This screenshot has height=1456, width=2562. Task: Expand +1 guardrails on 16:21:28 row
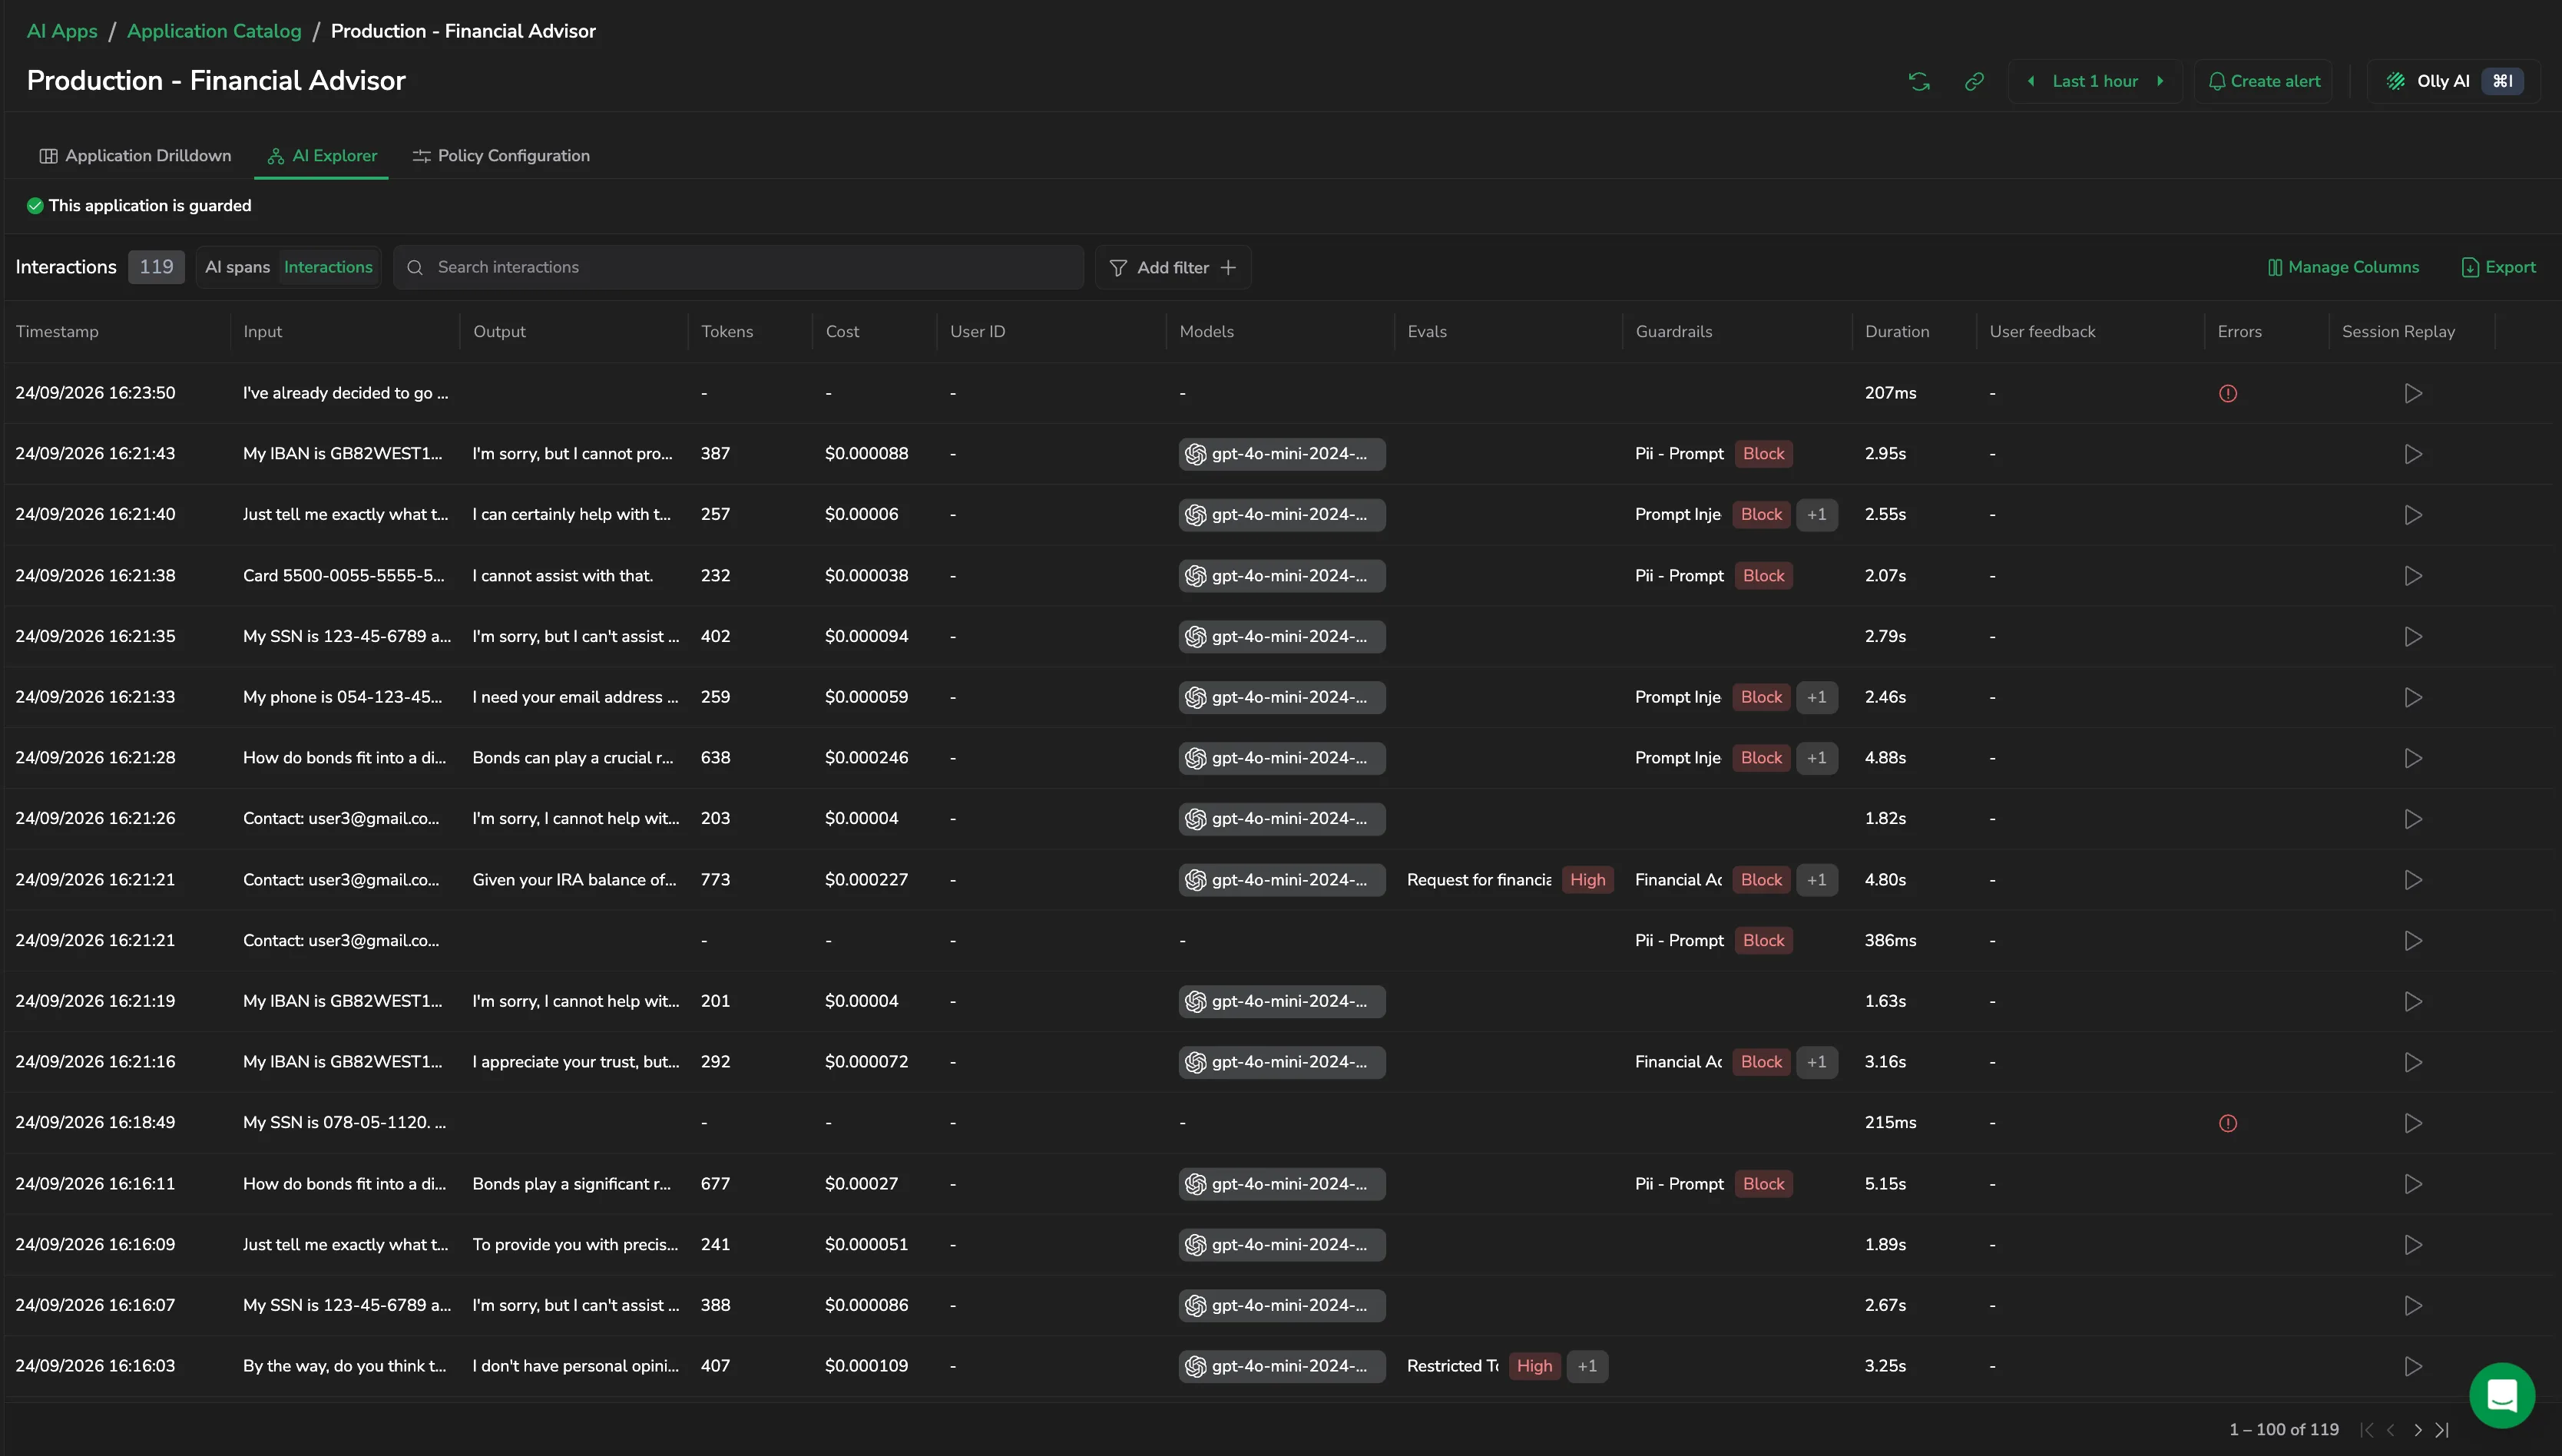pyautogui.click(x=1816, y=758)
